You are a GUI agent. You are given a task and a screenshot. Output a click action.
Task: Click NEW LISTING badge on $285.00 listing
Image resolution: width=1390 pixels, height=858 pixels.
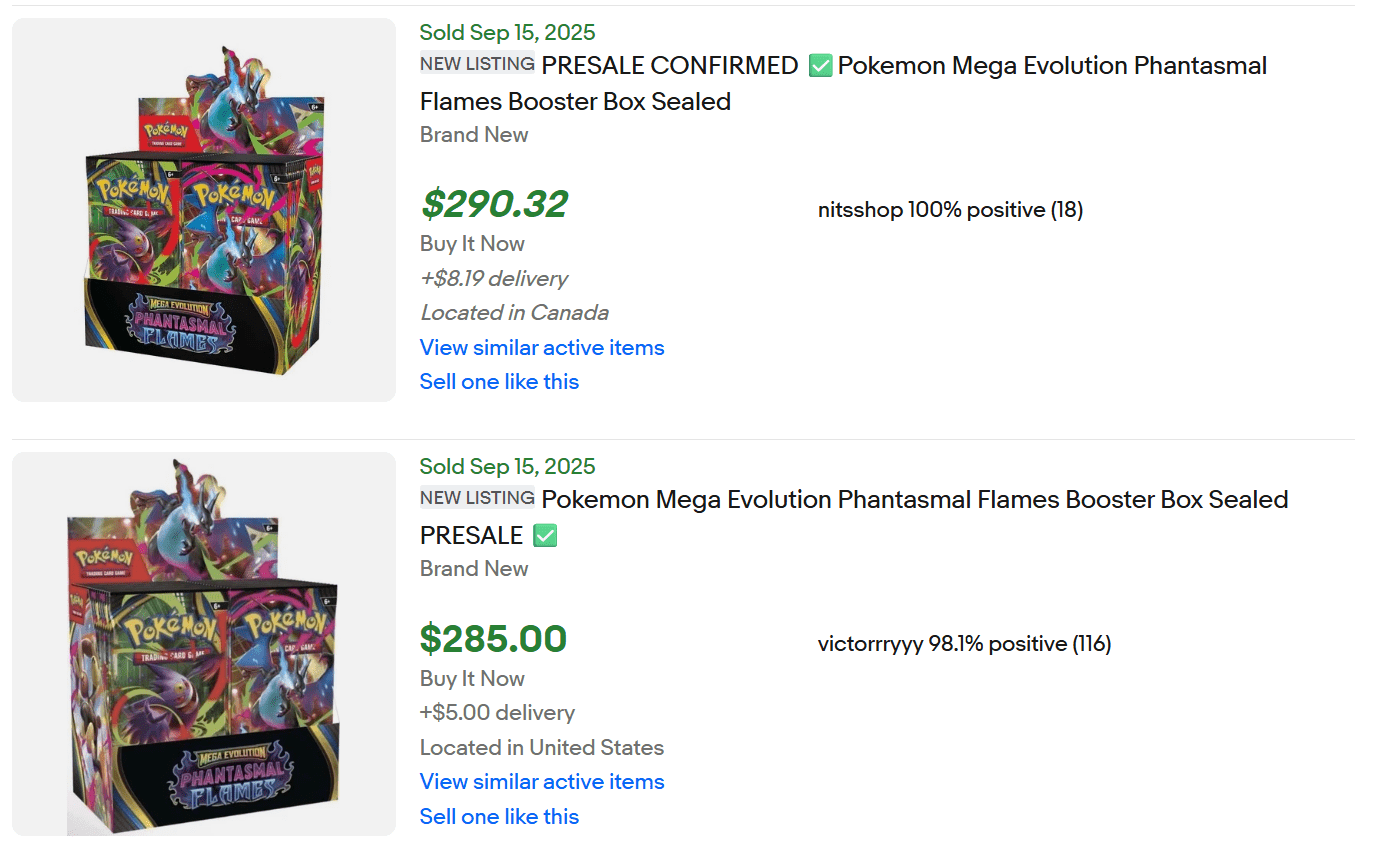(477, 498)
